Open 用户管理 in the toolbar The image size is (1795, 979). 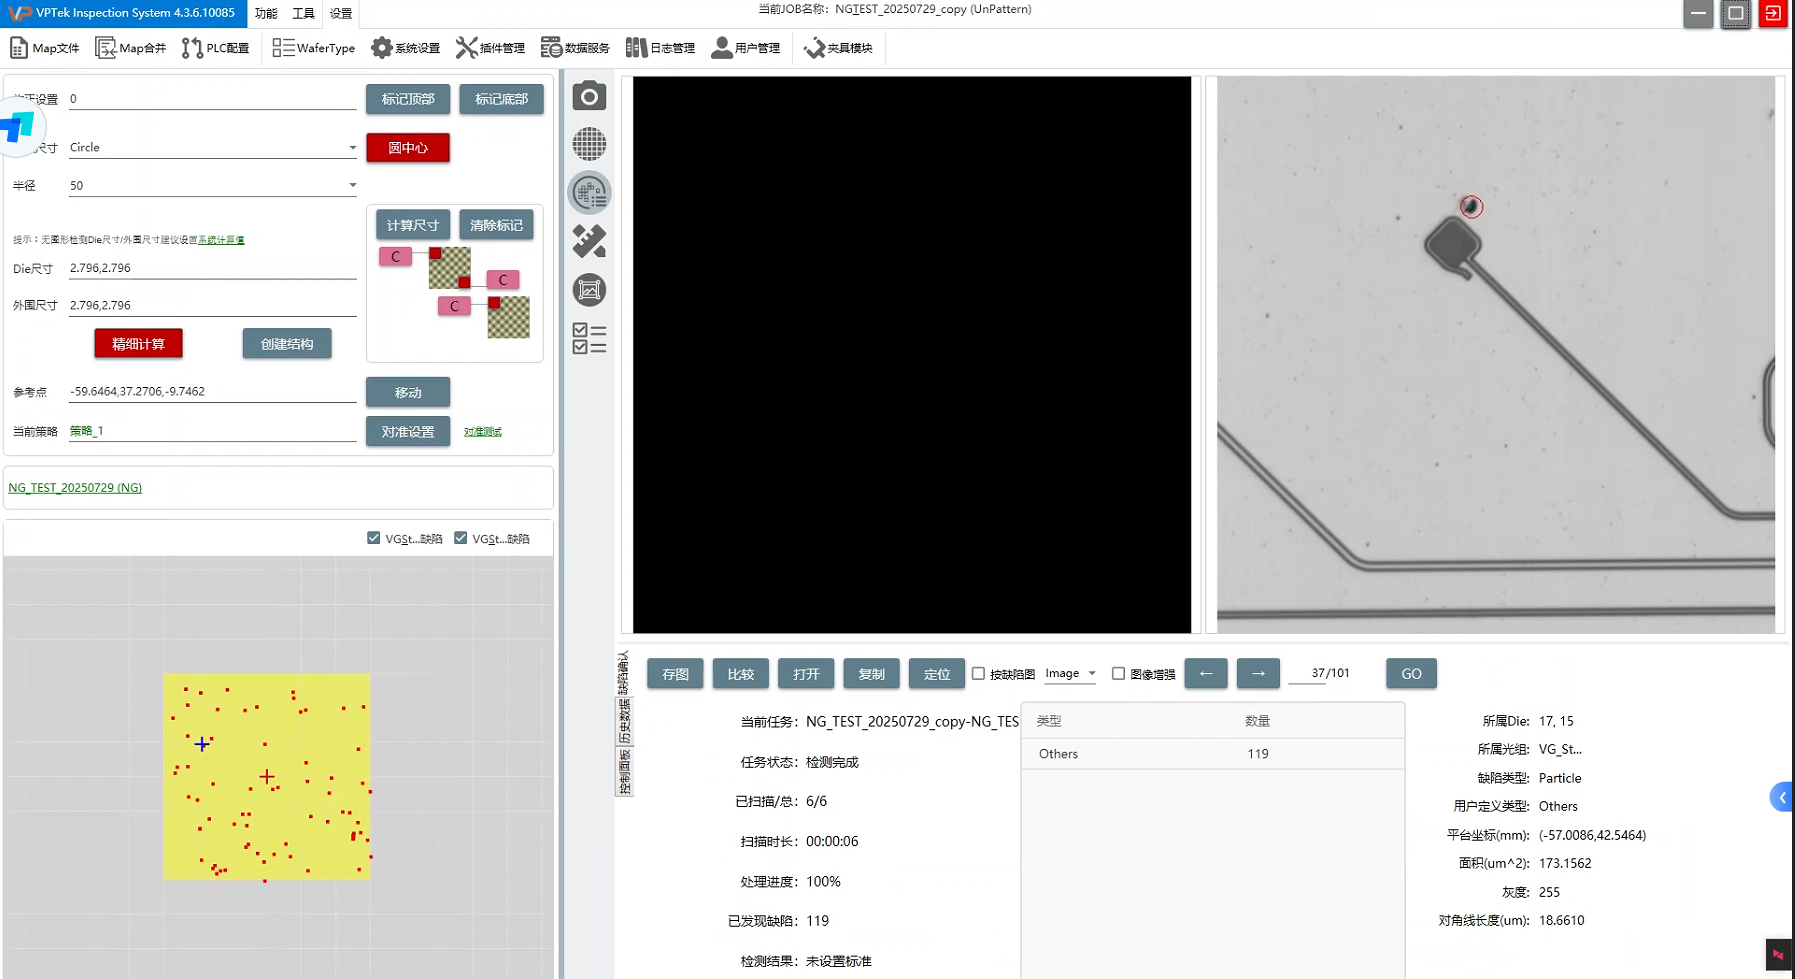(745, 48)
